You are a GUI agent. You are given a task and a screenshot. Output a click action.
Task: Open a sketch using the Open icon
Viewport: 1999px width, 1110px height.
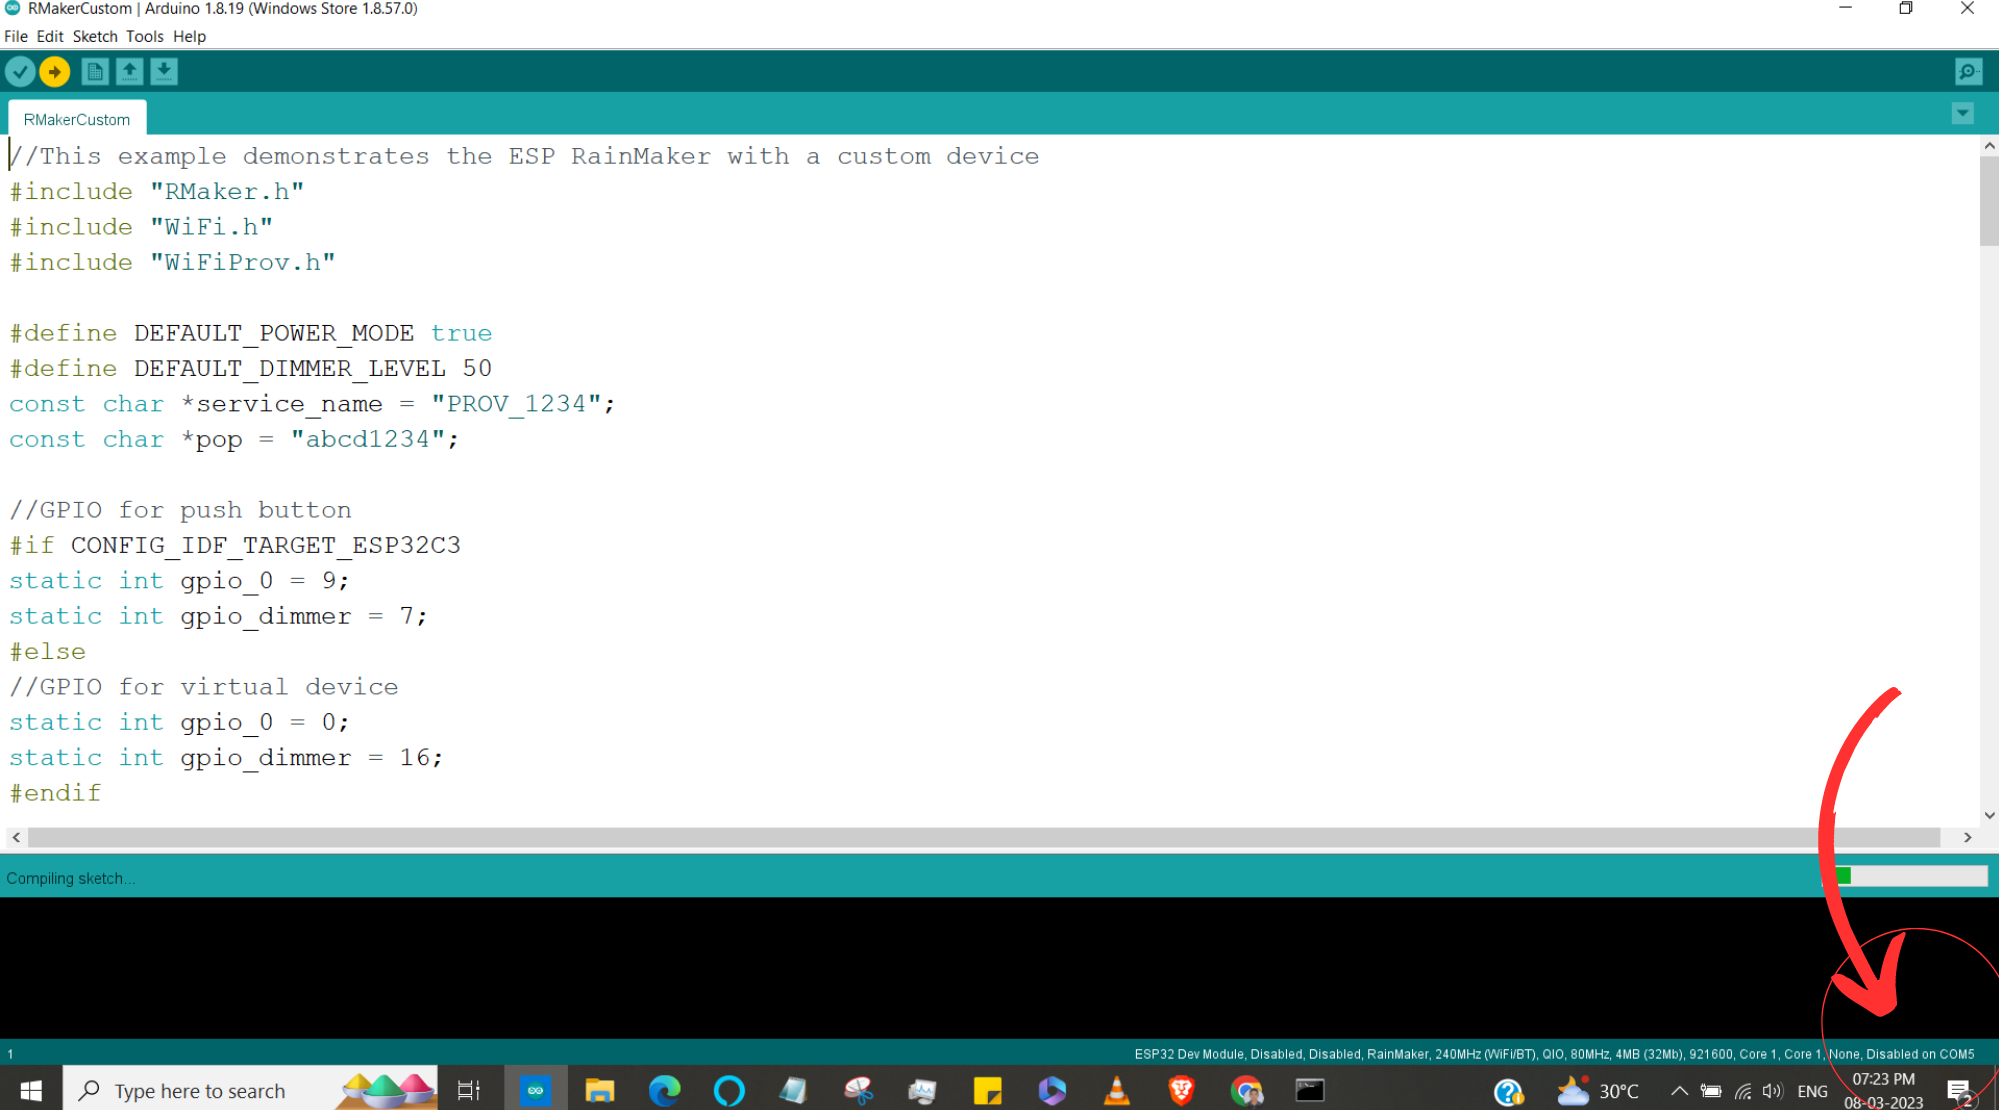pyautogui.click(x=129, y=72)
